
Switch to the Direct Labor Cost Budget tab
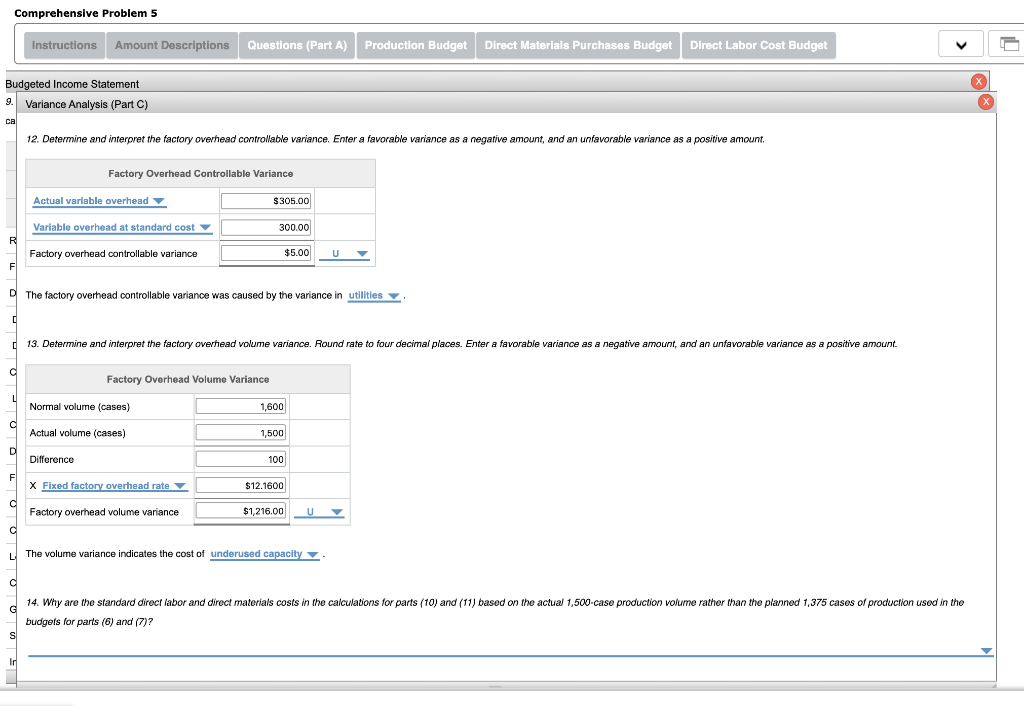pyautogui.click(x=757, y=44)
